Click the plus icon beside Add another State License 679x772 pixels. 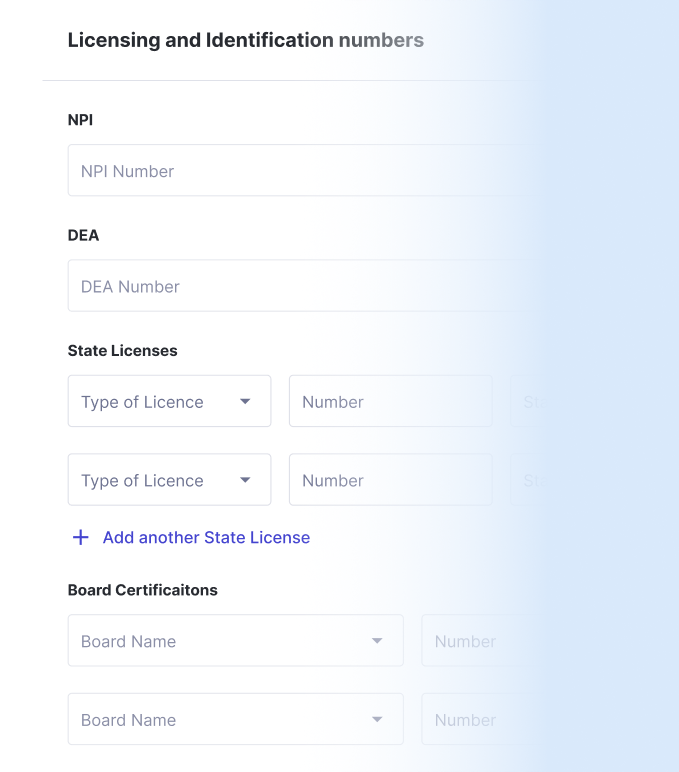tap(81, 537)
